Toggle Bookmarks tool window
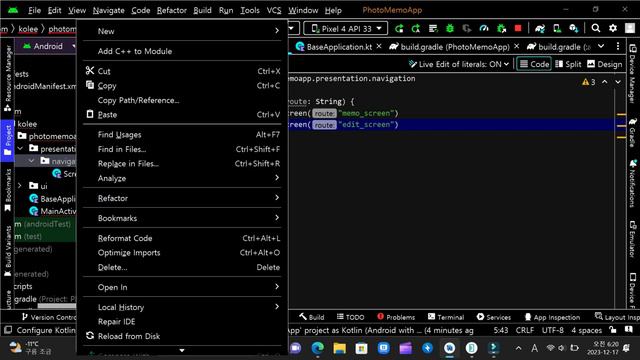The height and width of the screenshot is (360, 640). (8, 190)
